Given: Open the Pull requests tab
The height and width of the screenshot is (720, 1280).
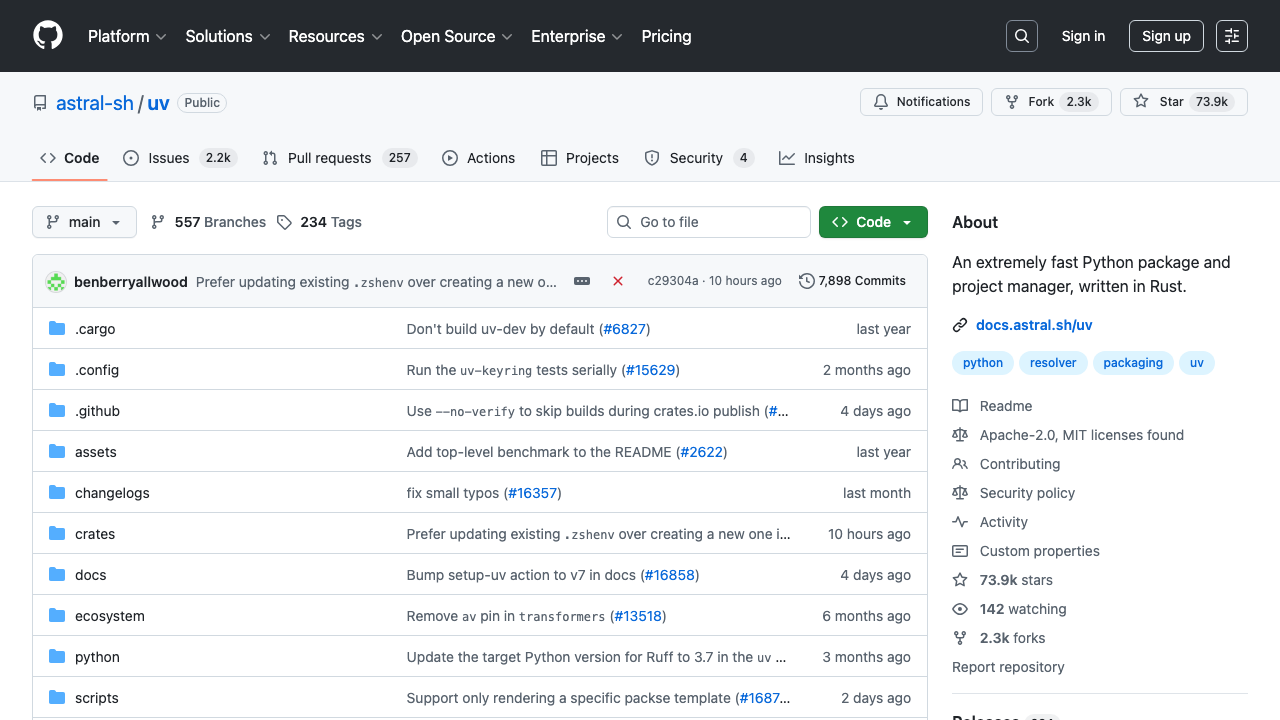Looking at the screenshot, I should [328, 158].
